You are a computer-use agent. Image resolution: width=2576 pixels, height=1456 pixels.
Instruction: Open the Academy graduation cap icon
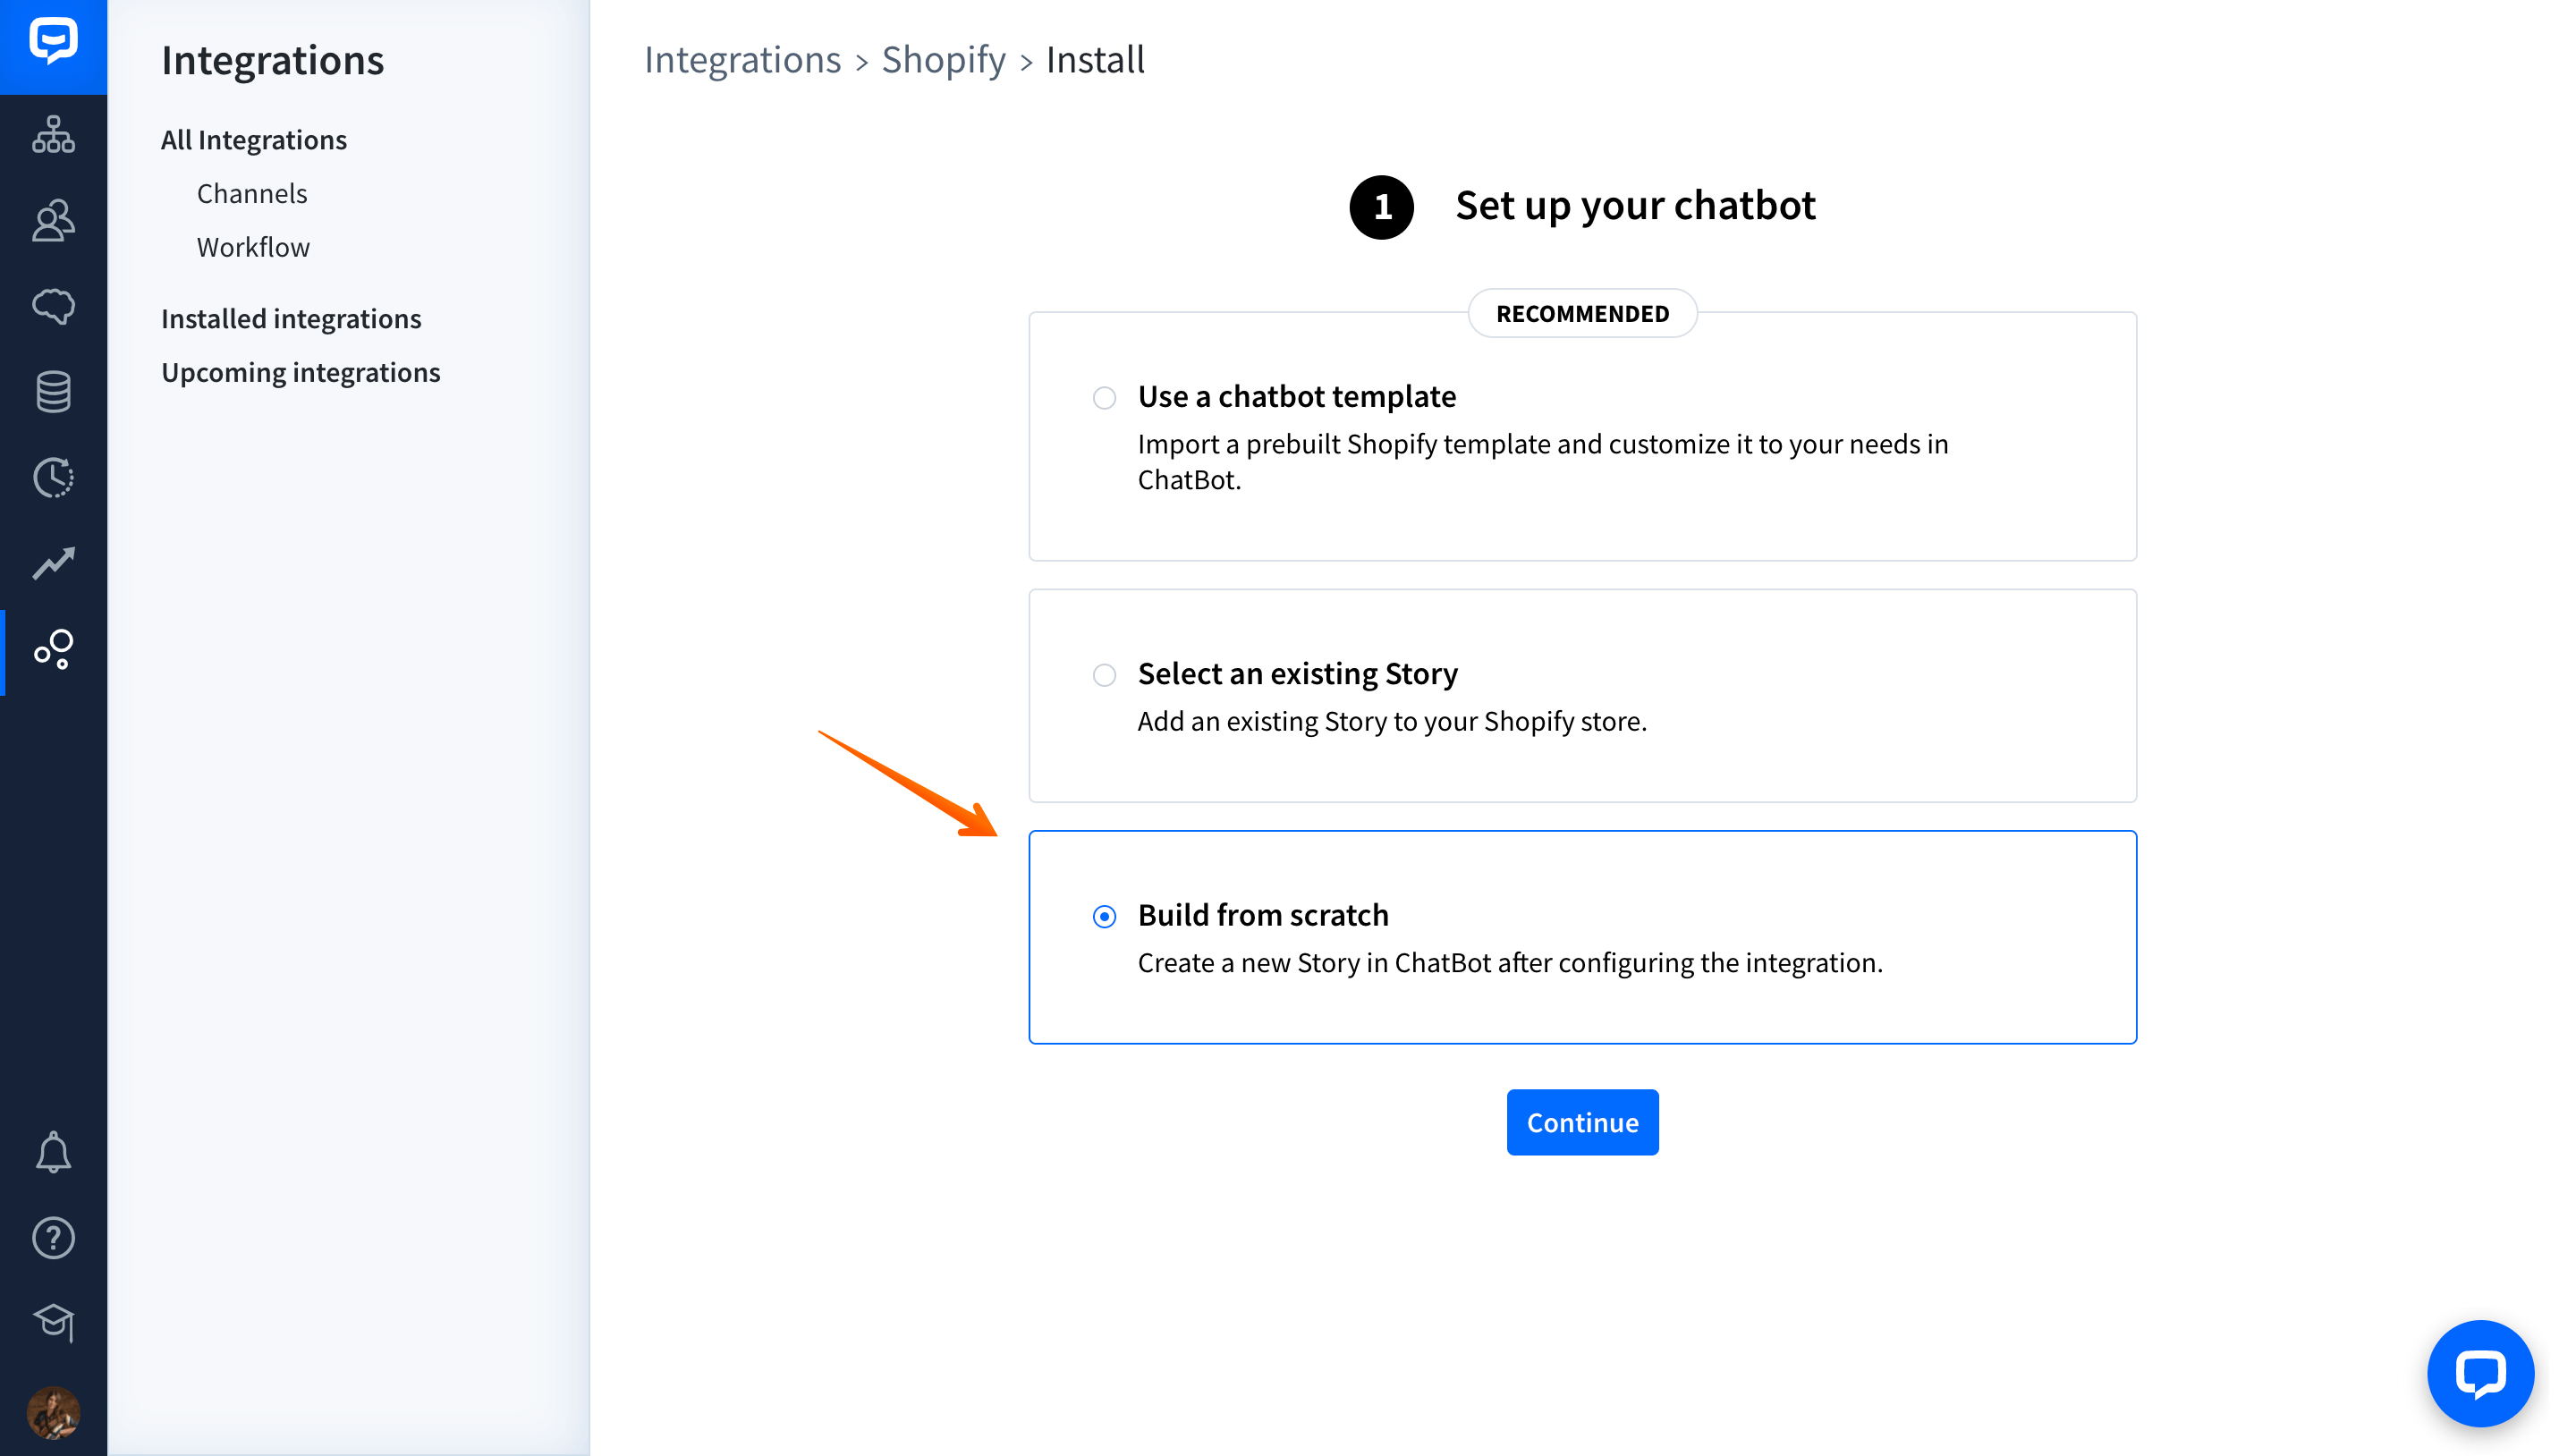(x=53, y=1323)
